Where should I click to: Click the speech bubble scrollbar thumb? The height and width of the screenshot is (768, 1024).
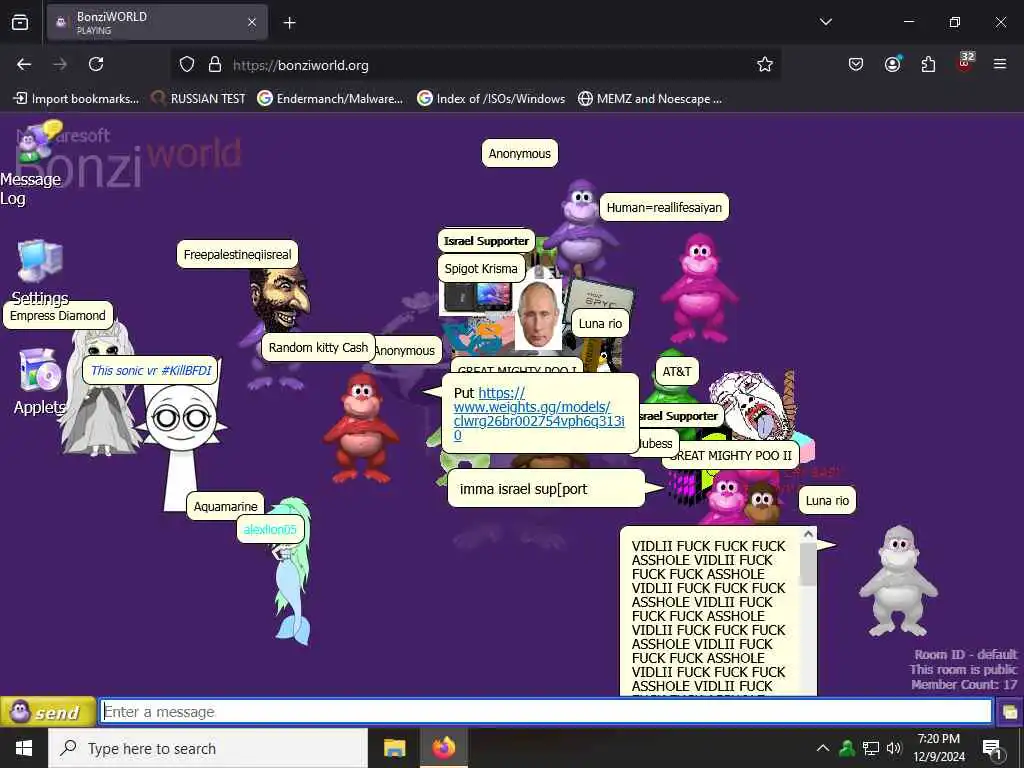[x=808, y=564]
